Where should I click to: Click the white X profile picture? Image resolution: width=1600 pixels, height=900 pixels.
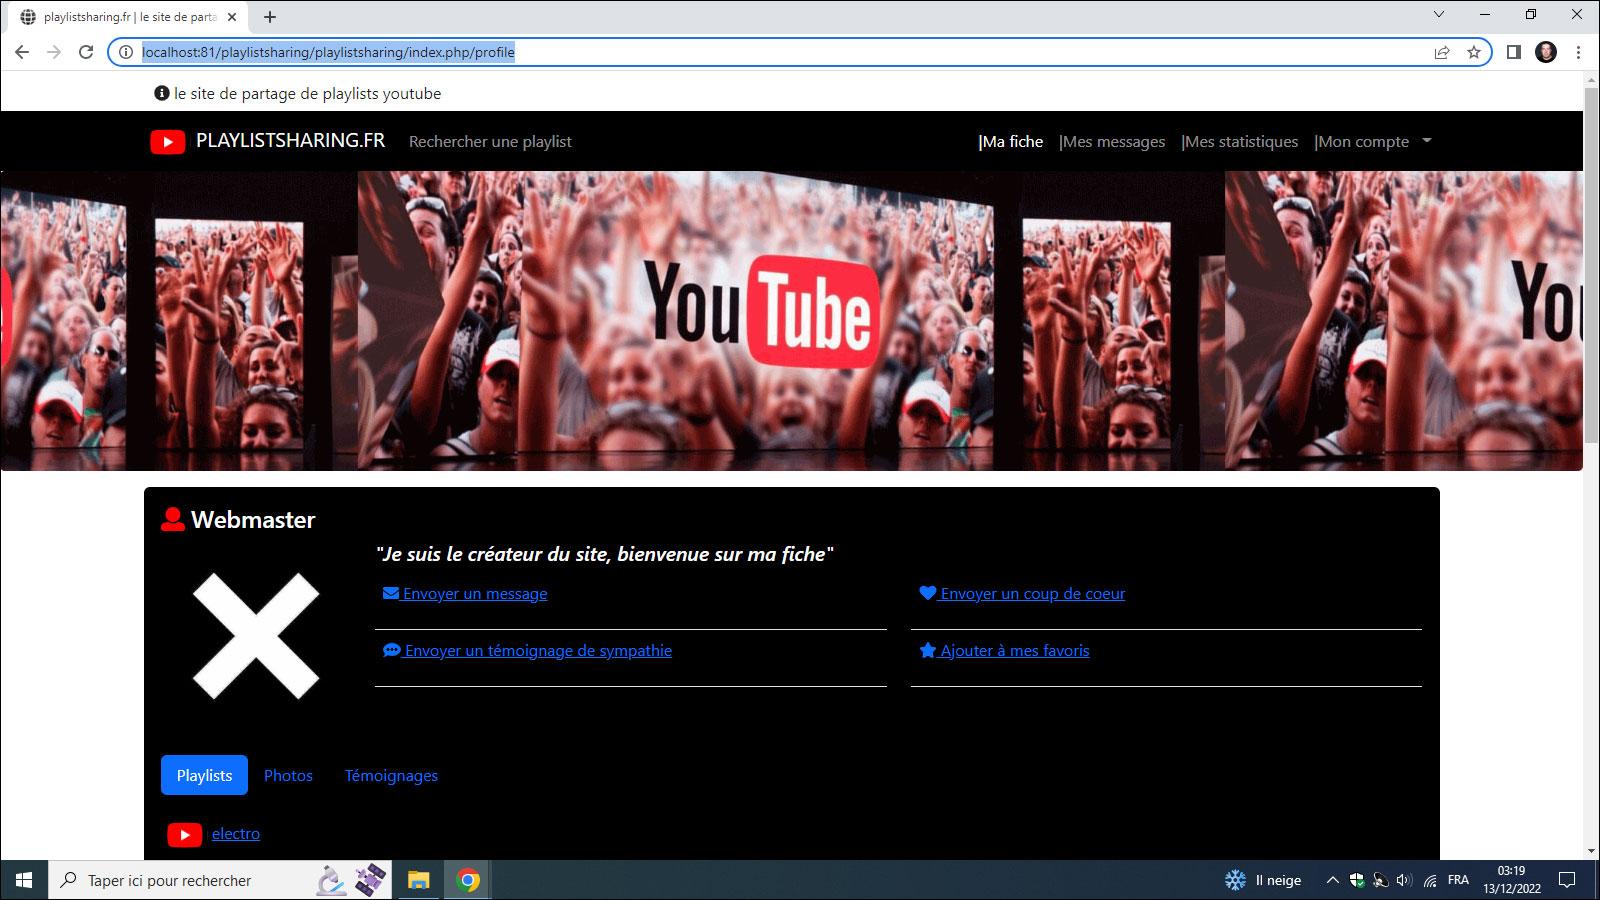pos(256,636)
